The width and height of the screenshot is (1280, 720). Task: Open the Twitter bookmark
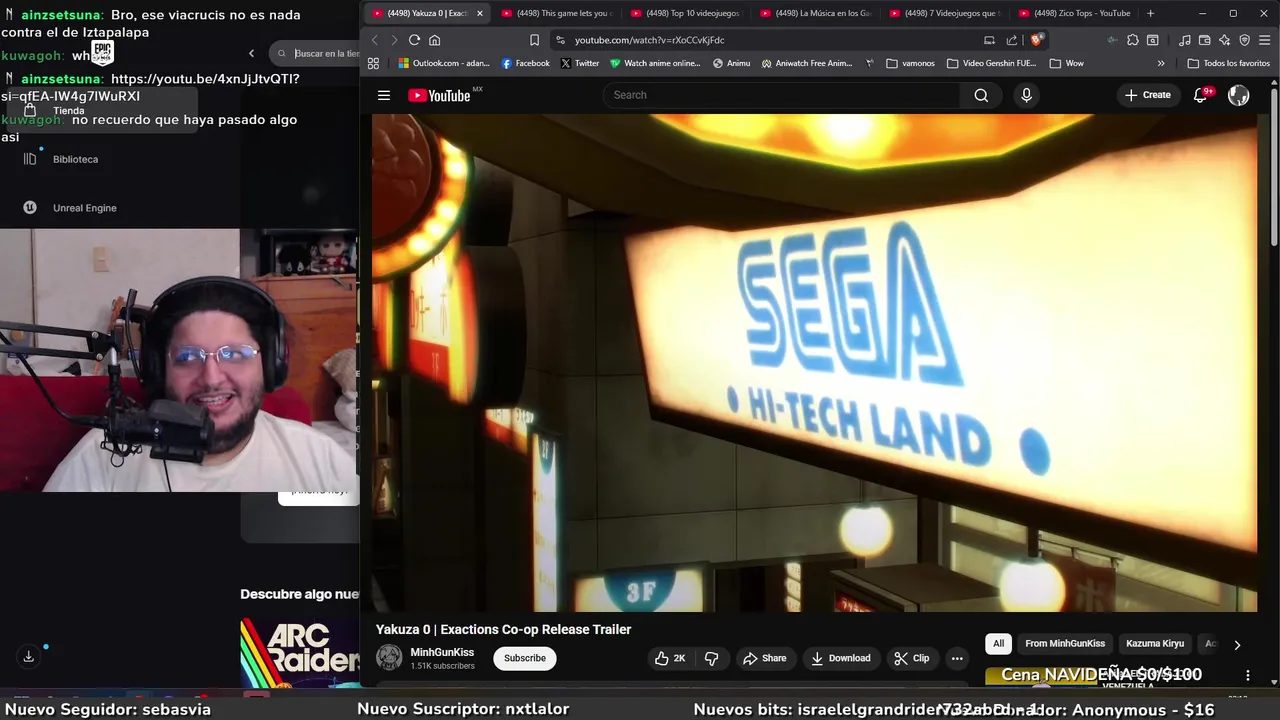point(580,63)
